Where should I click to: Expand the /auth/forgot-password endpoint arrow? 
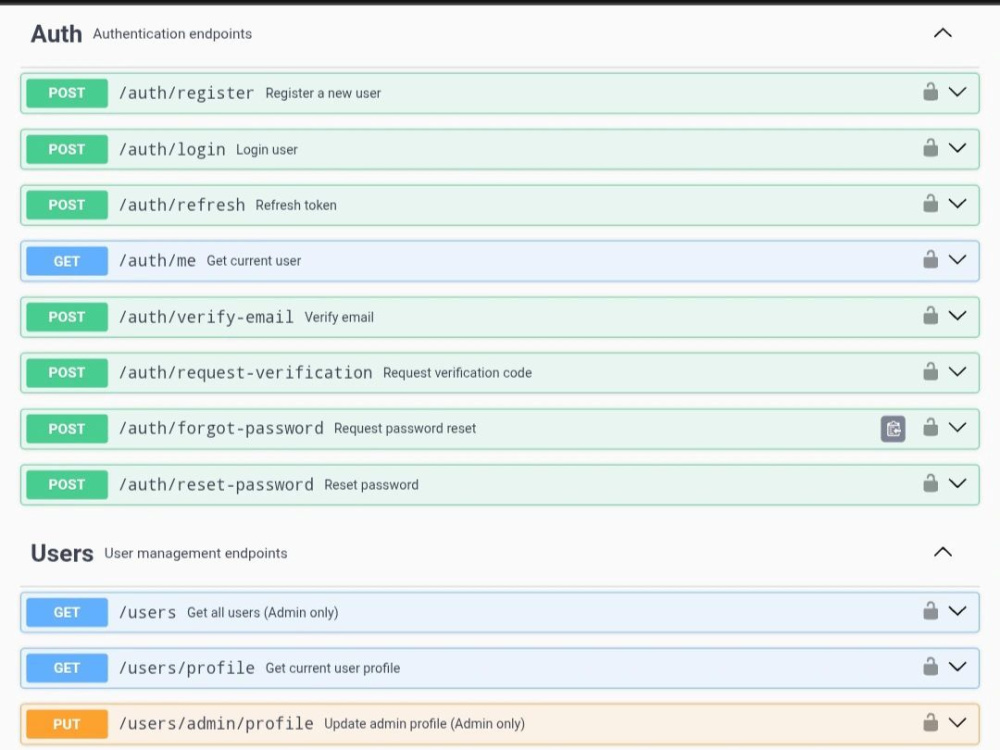coord(957,427)
